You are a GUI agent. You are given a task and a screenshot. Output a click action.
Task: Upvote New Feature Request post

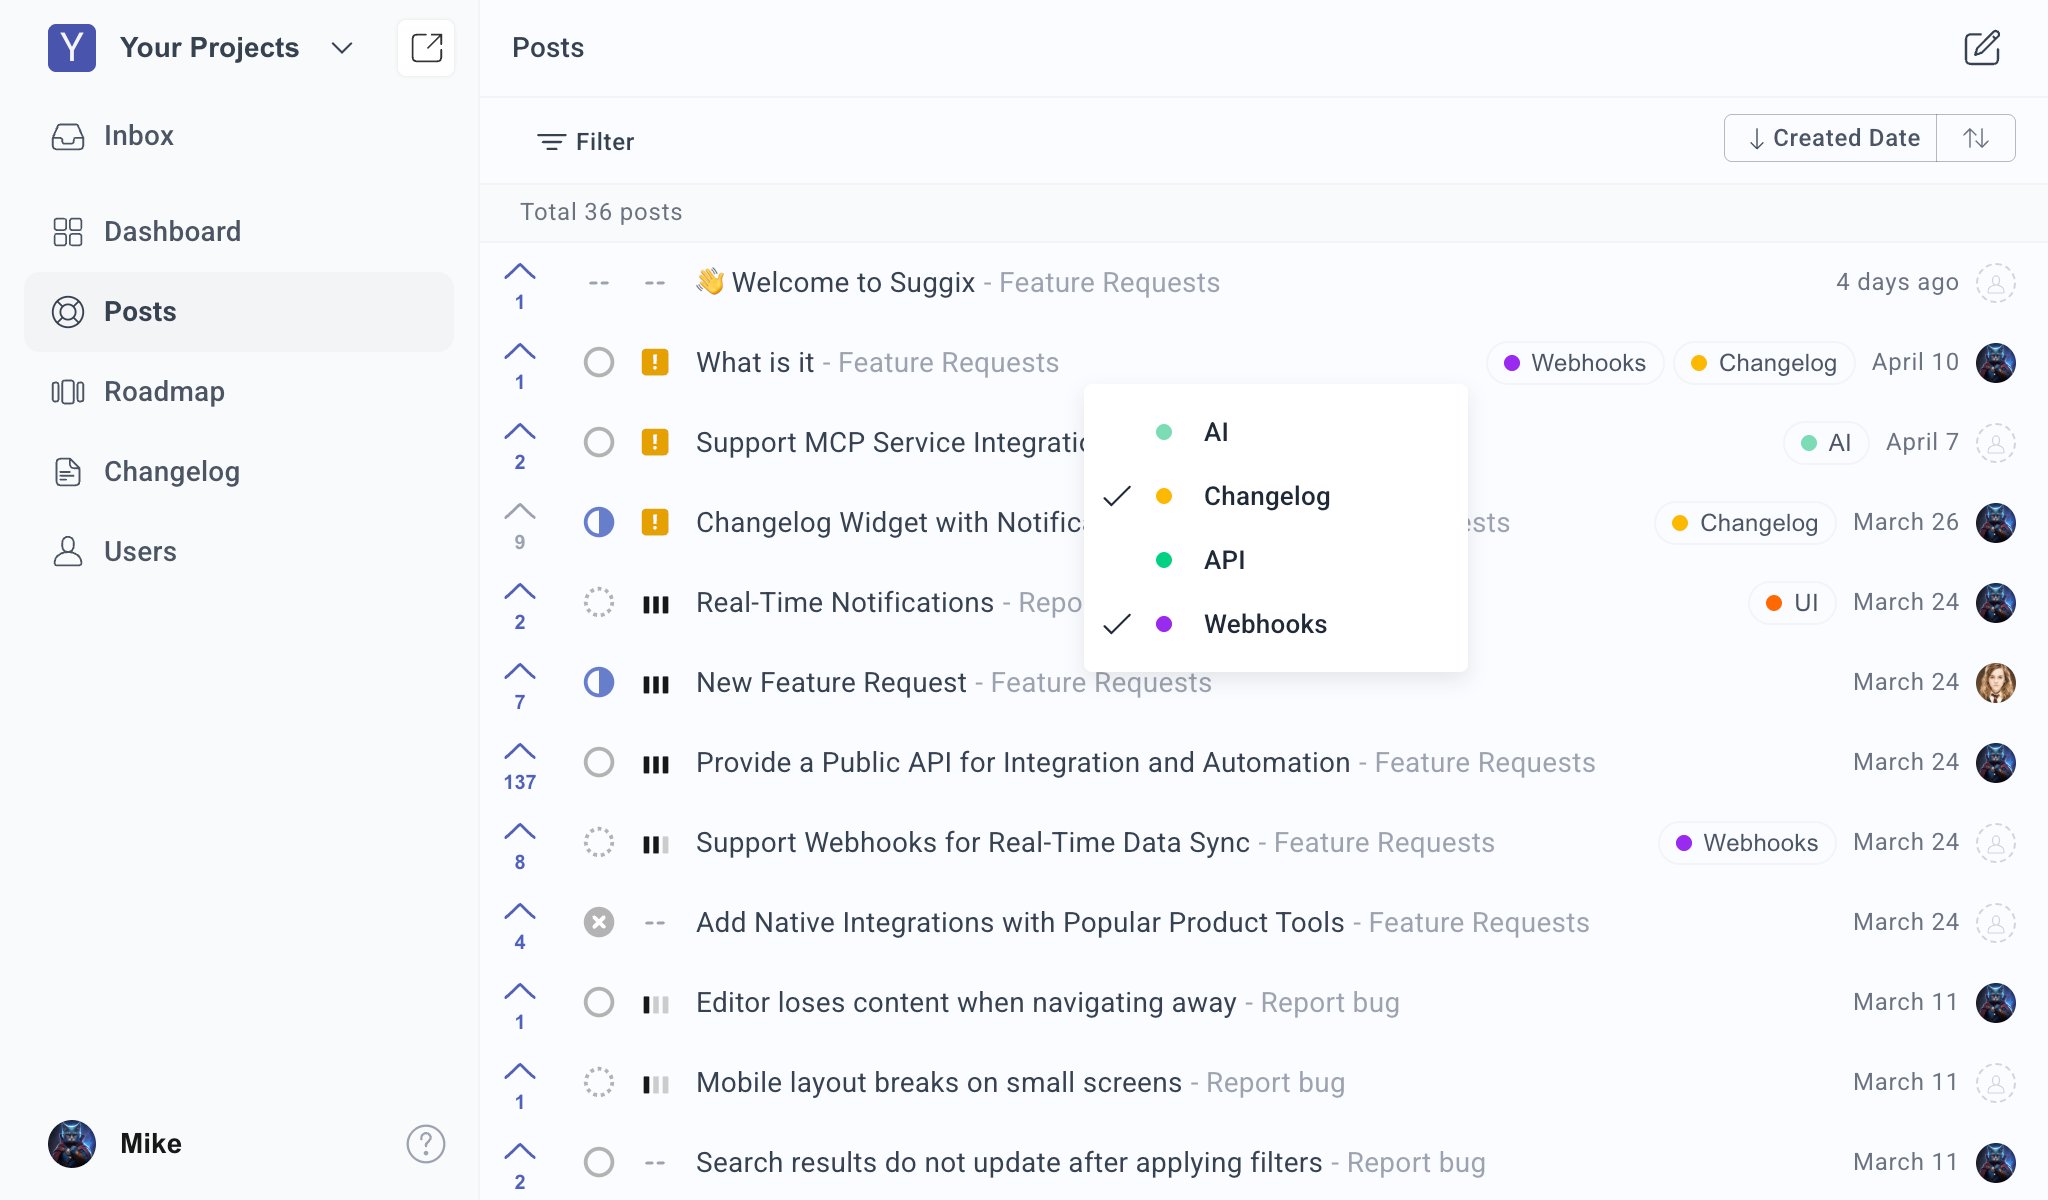(x=520, y=685)
